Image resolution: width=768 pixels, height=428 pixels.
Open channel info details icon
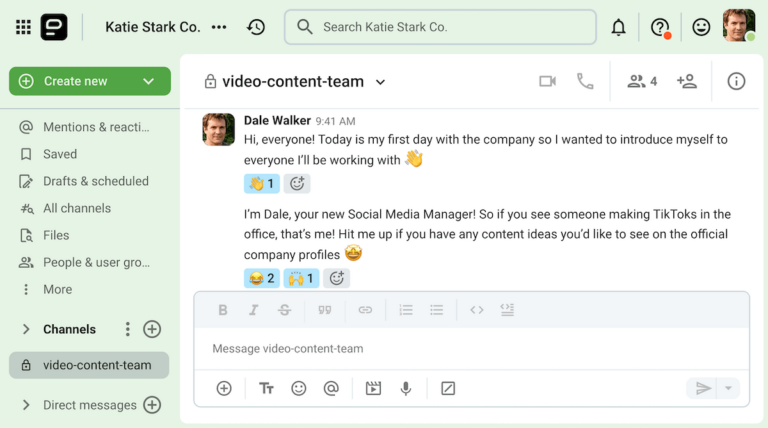tap(736, 81)
